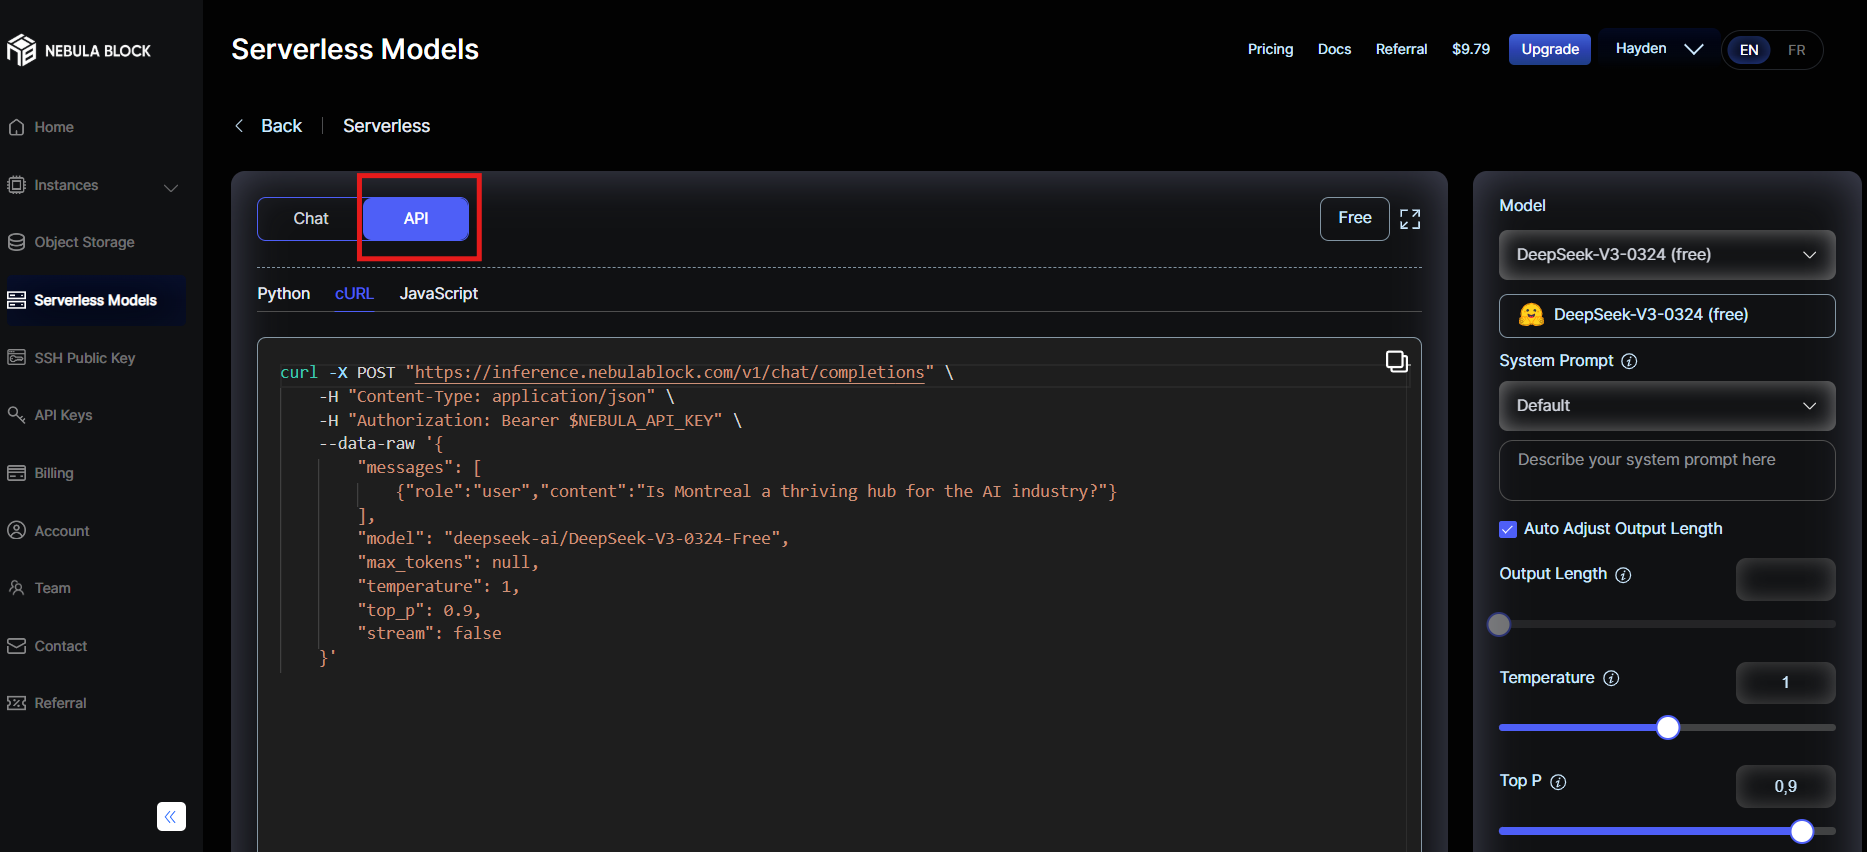Click the Temperature info icon
The height and width of the screenshot is (852, 1867).
(x=1611, y=678)
